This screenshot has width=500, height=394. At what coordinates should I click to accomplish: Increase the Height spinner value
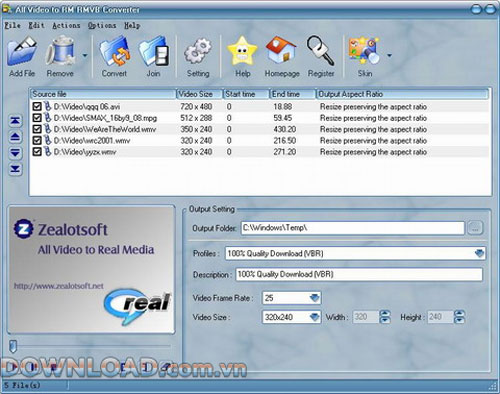459,313
